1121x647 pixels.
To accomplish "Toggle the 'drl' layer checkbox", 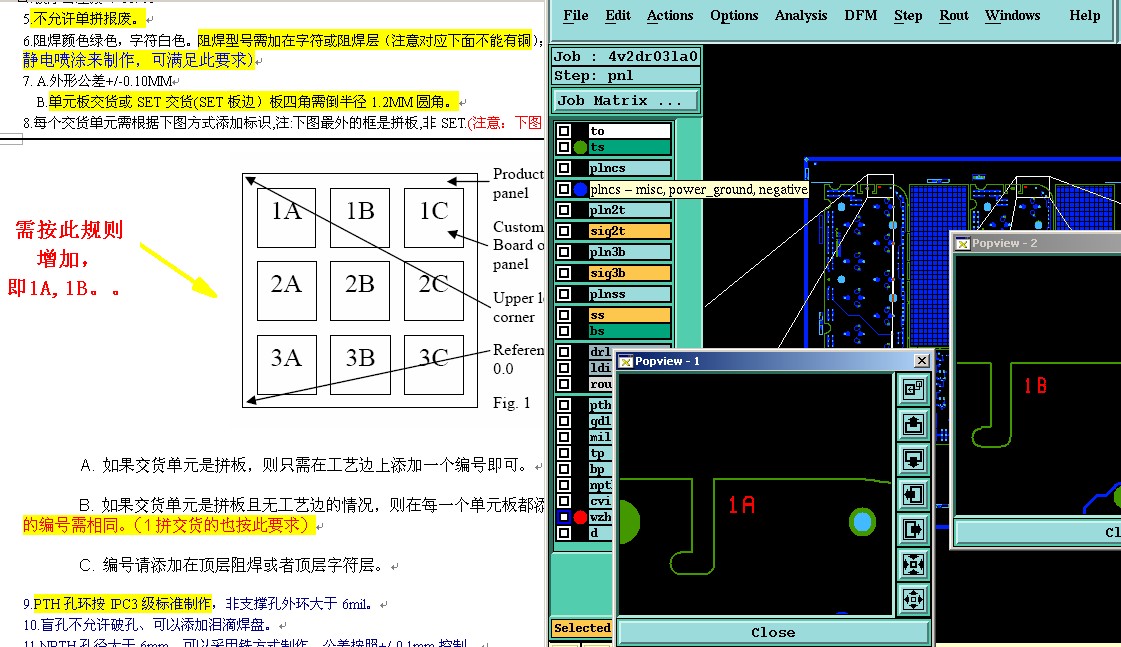I will (564, 352).
